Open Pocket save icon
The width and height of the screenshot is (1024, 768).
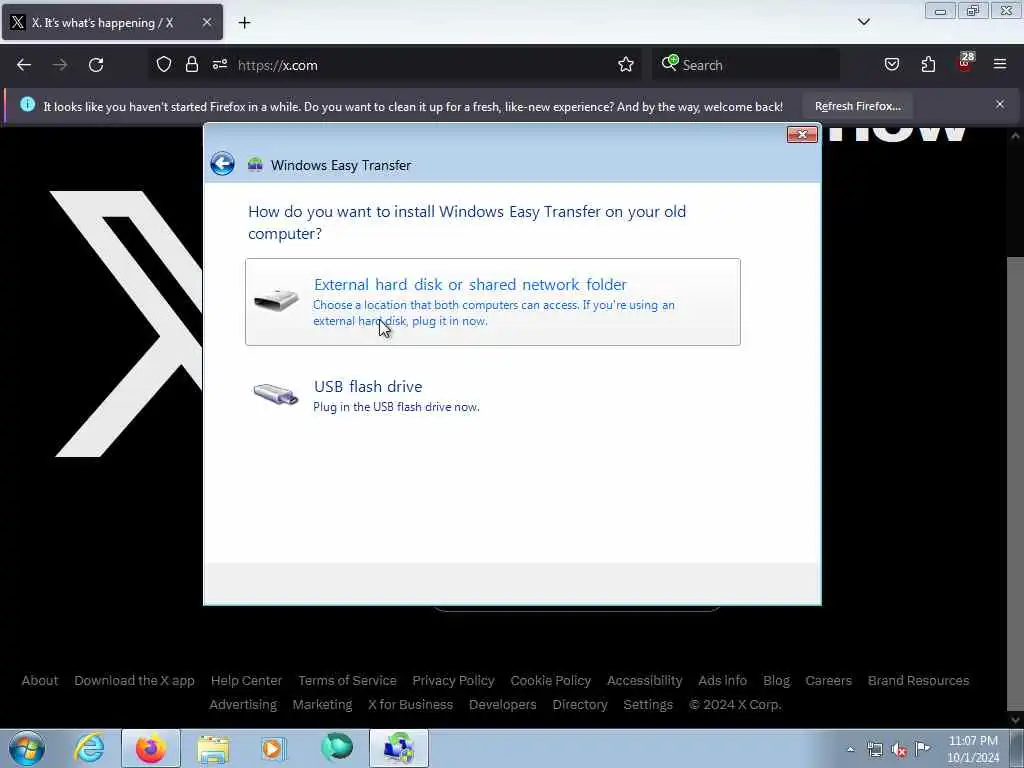[891, 65]
